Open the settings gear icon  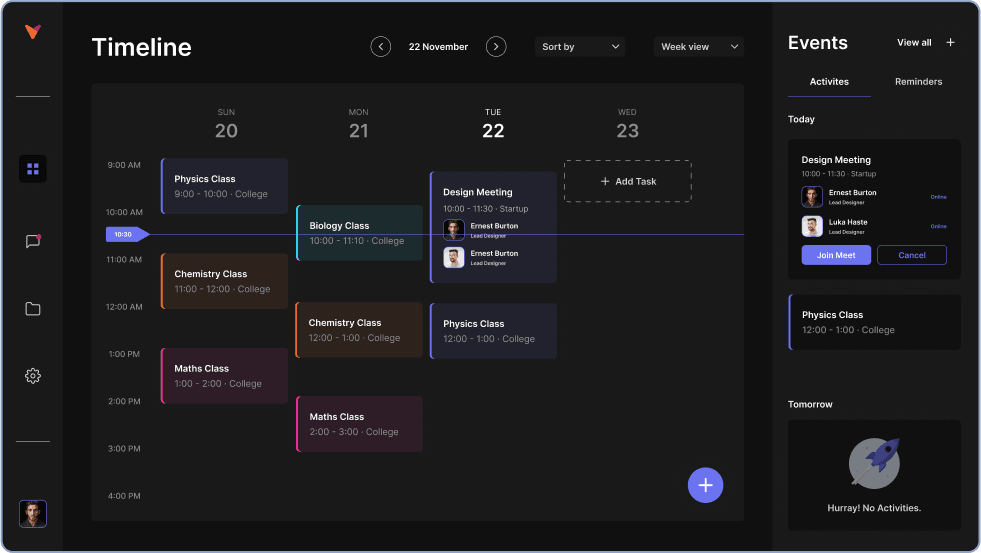[33, 375]
